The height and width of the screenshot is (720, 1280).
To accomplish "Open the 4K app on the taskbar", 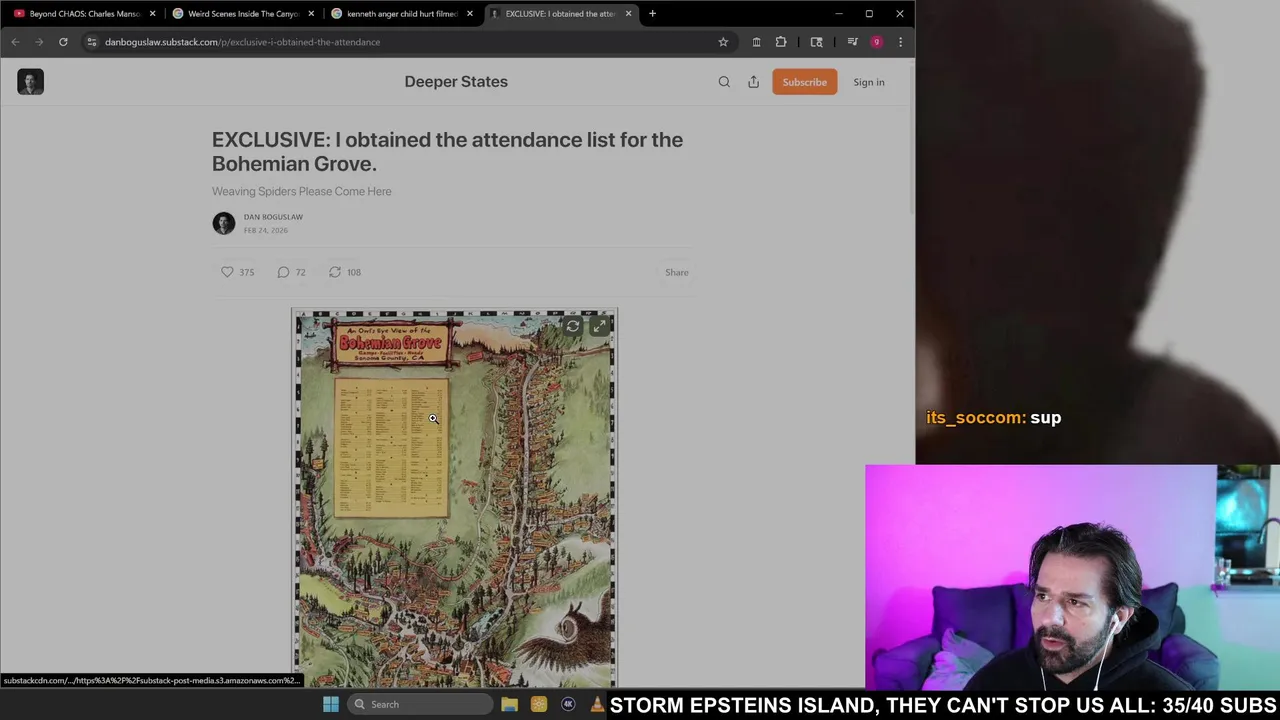I will 568,704.
